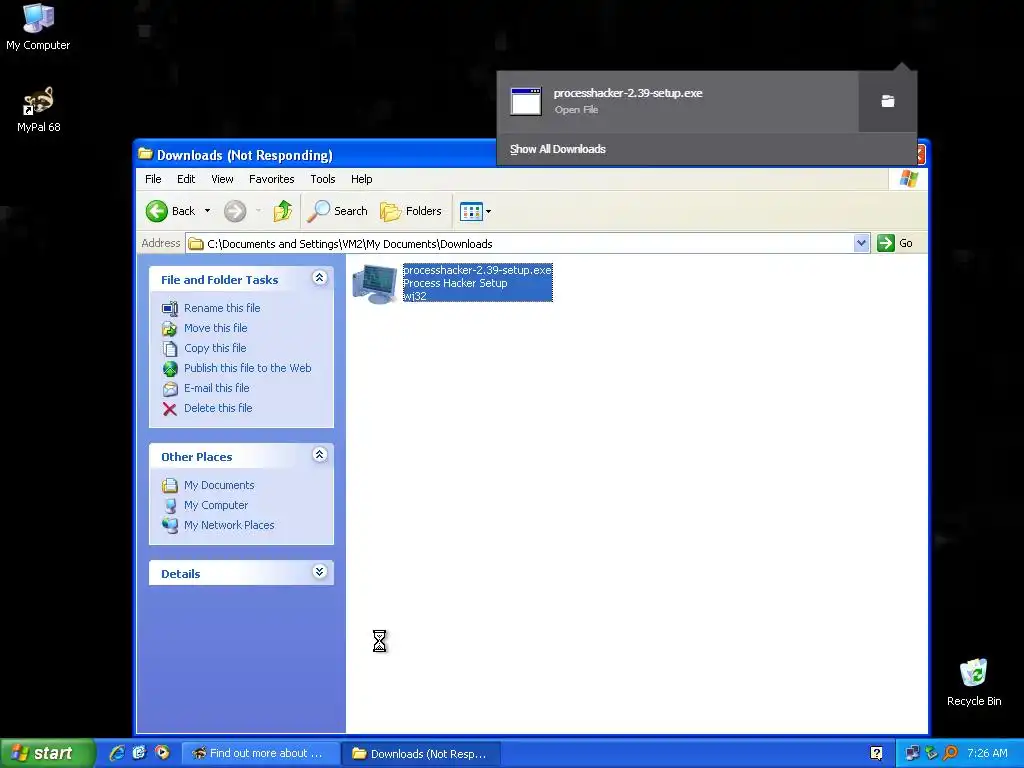This screenshot has height=768, width=1024.
Task: Collapse File and Folder Tasks panel
Action: (x=319, y=278)
